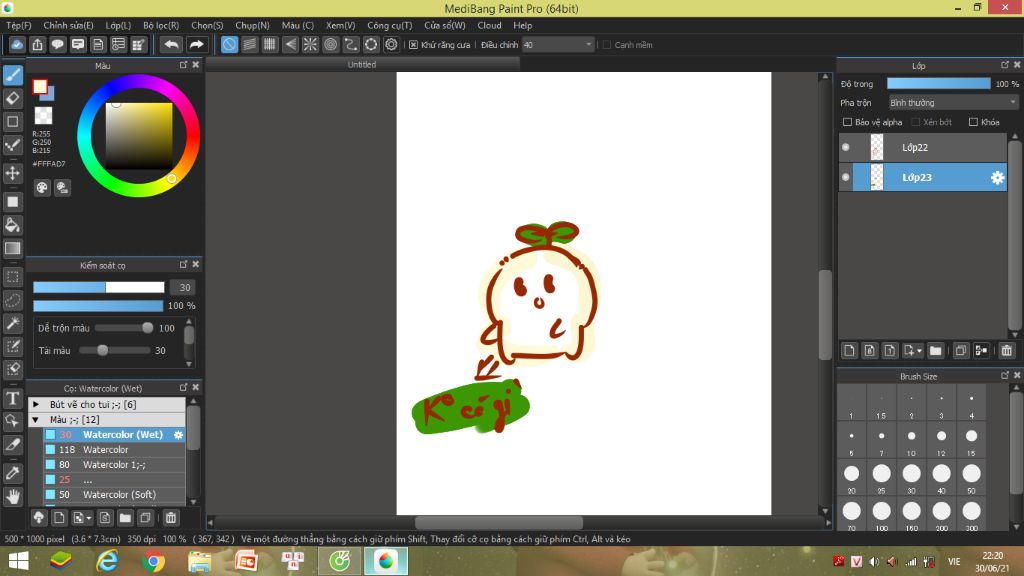The image size is (1024, 576).
Task: Open the add layer dropdown in the Lớp panel
Action: 912,351
